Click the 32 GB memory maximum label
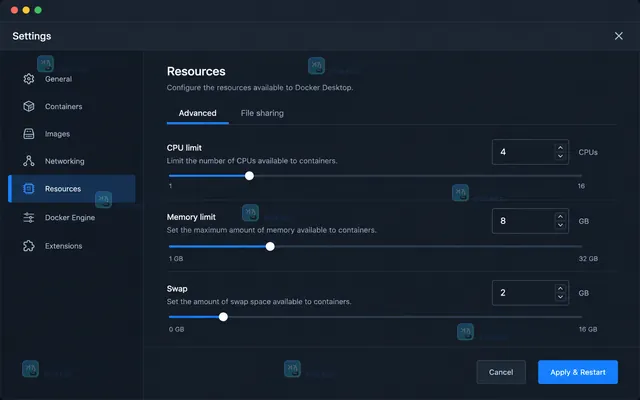This screenshot has width=640, height=400. [x=588, y=259]
